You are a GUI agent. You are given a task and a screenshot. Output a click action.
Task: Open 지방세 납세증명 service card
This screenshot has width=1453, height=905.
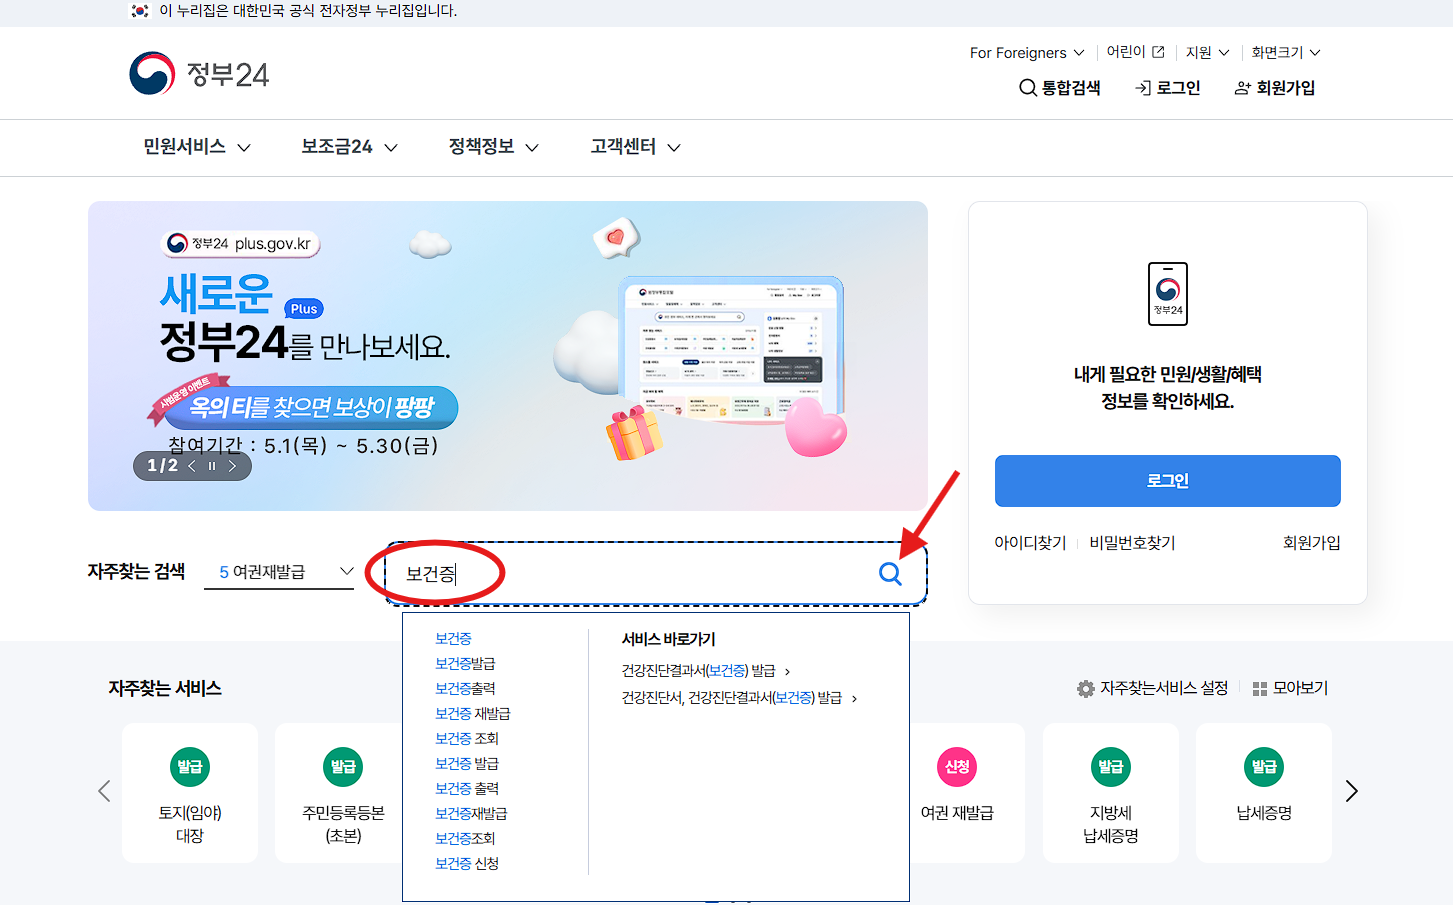point(1111,793)
